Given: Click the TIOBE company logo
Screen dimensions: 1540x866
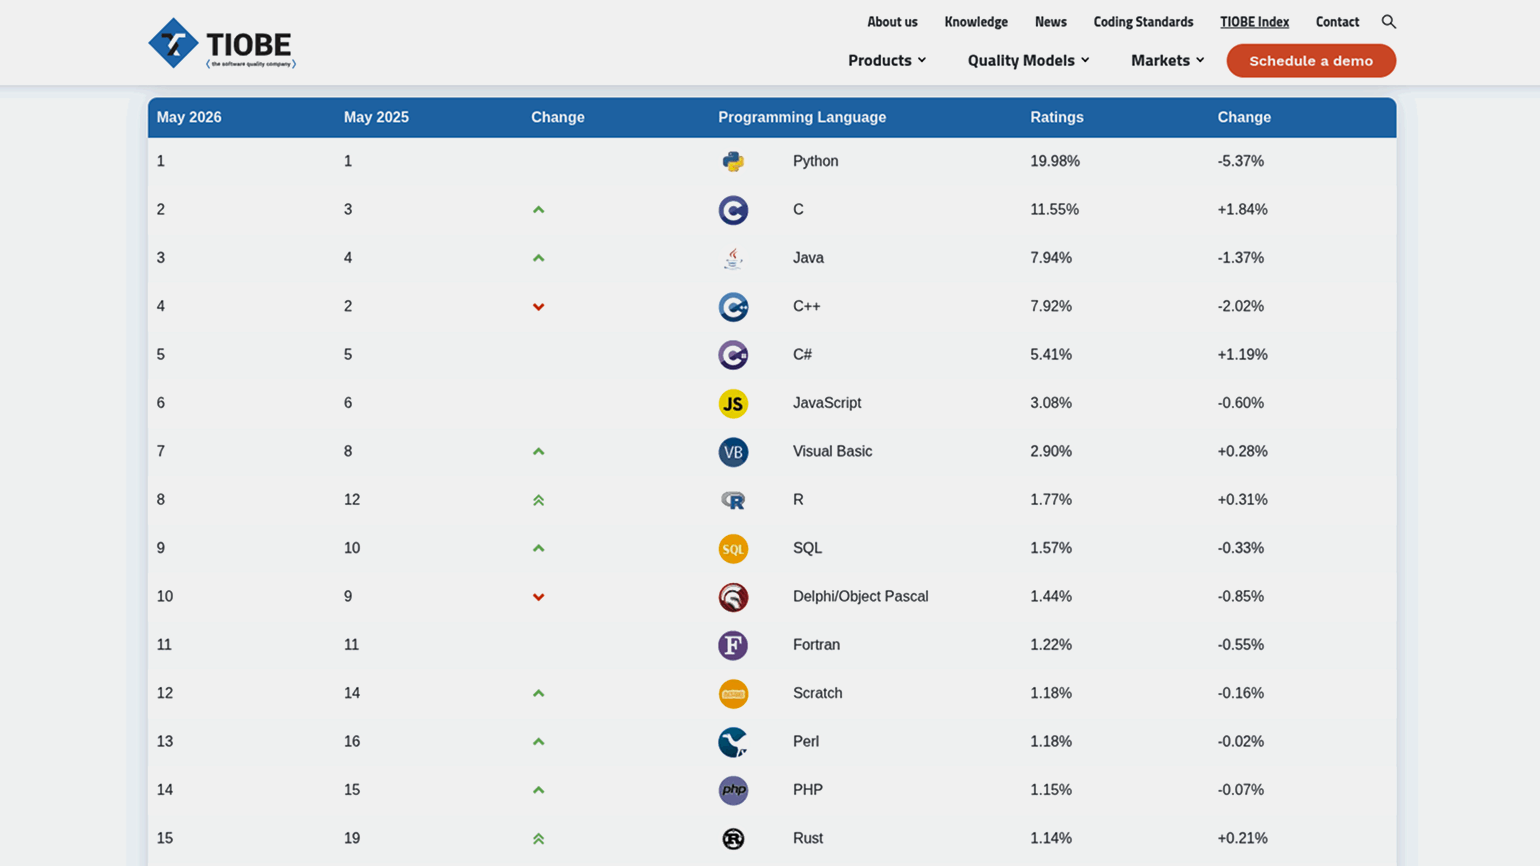Looking at the screenshot, I should pos(222,43).
